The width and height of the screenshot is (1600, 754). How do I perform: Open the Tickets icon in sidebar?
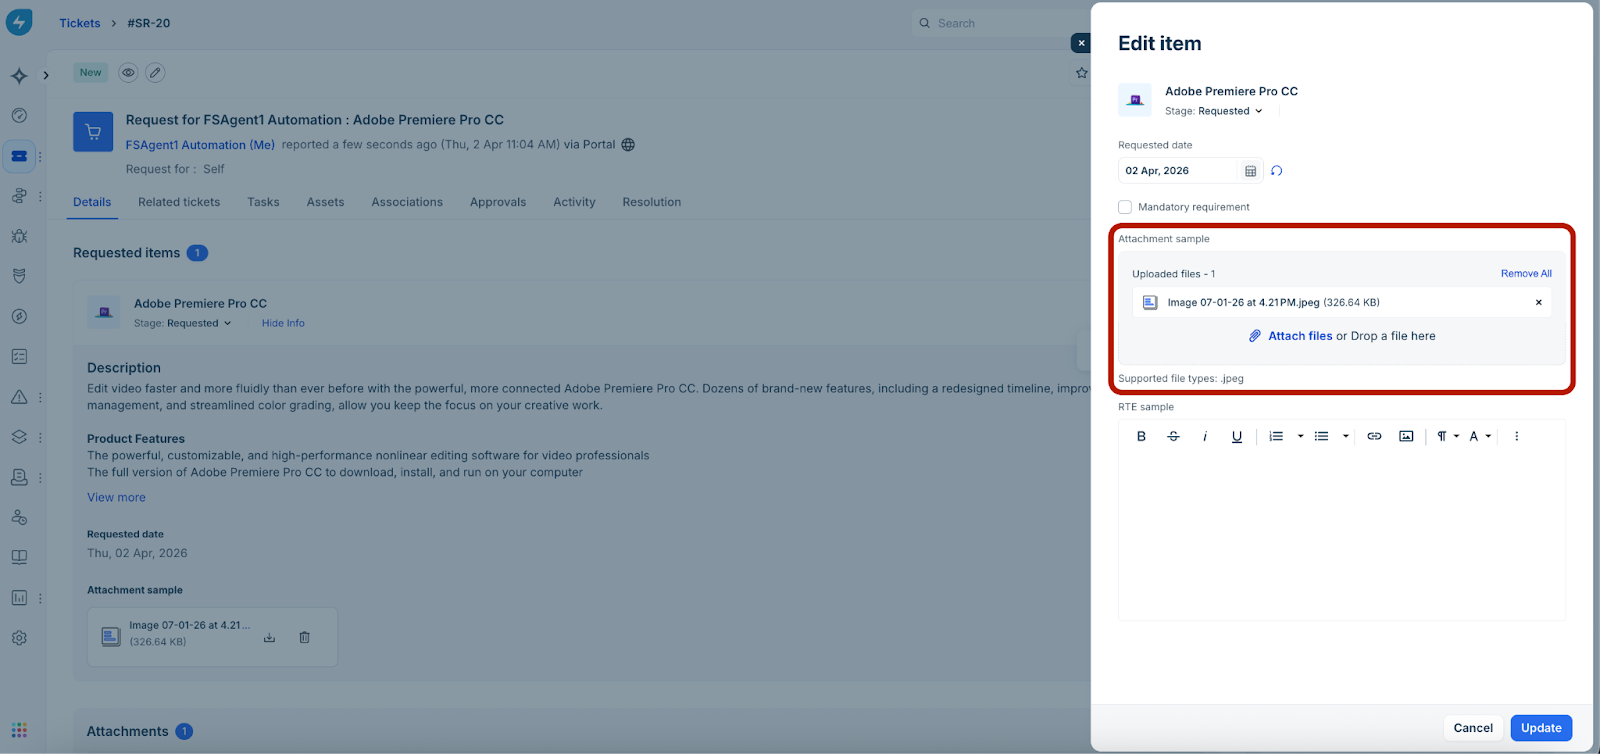tap(19, 156)
